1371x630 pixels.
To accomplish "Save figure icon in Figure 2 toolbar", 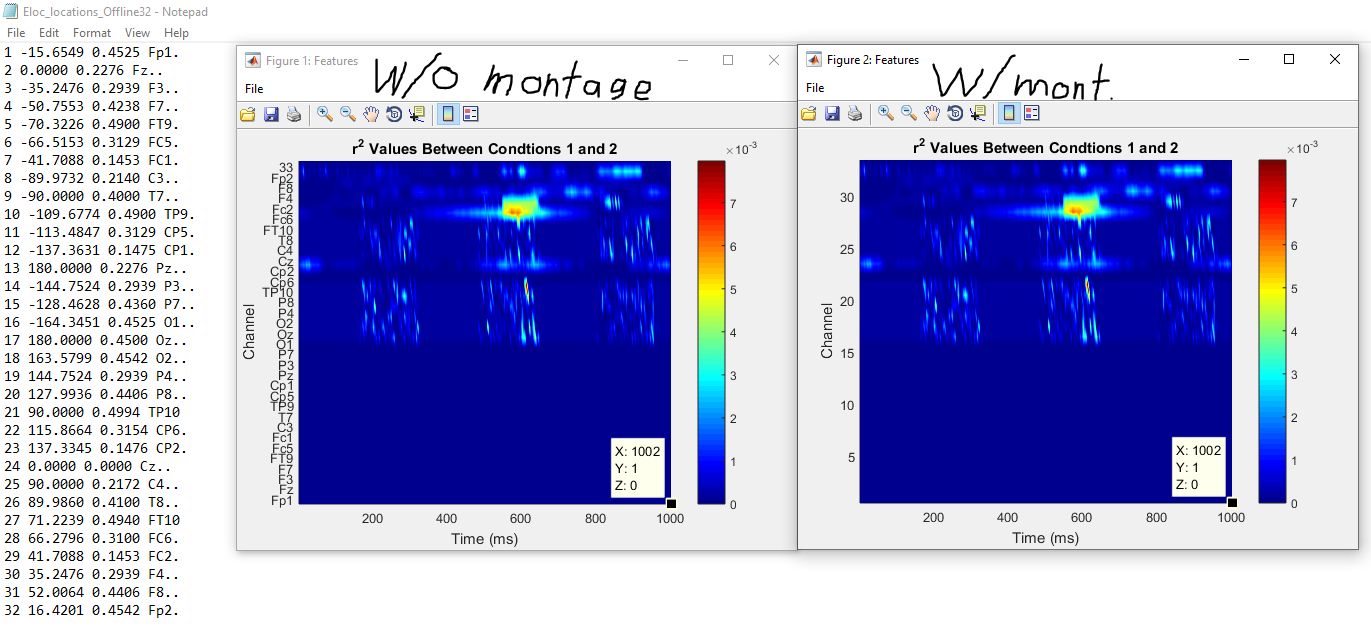I will (x=832, y=114).
